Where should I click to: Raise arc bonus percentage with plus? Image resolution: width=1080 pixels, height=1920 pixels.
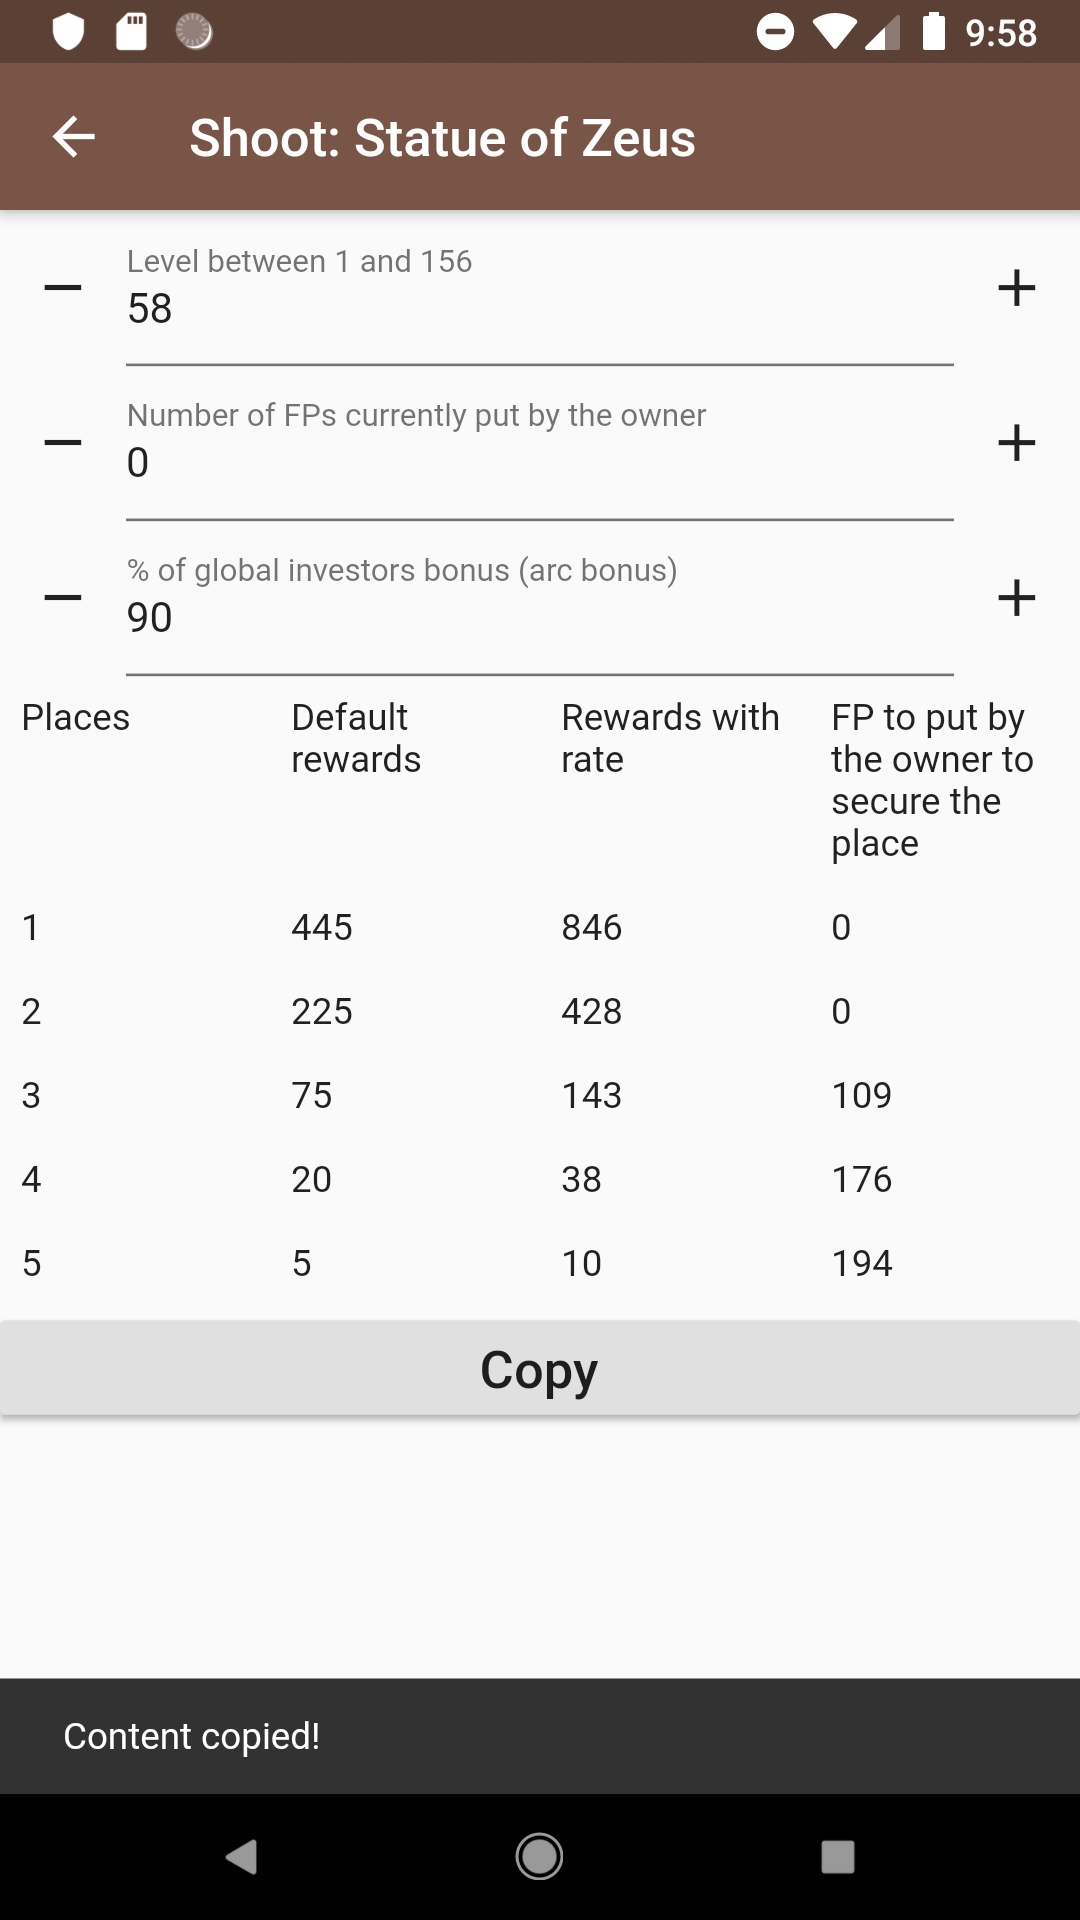(x=1016, y=598)
